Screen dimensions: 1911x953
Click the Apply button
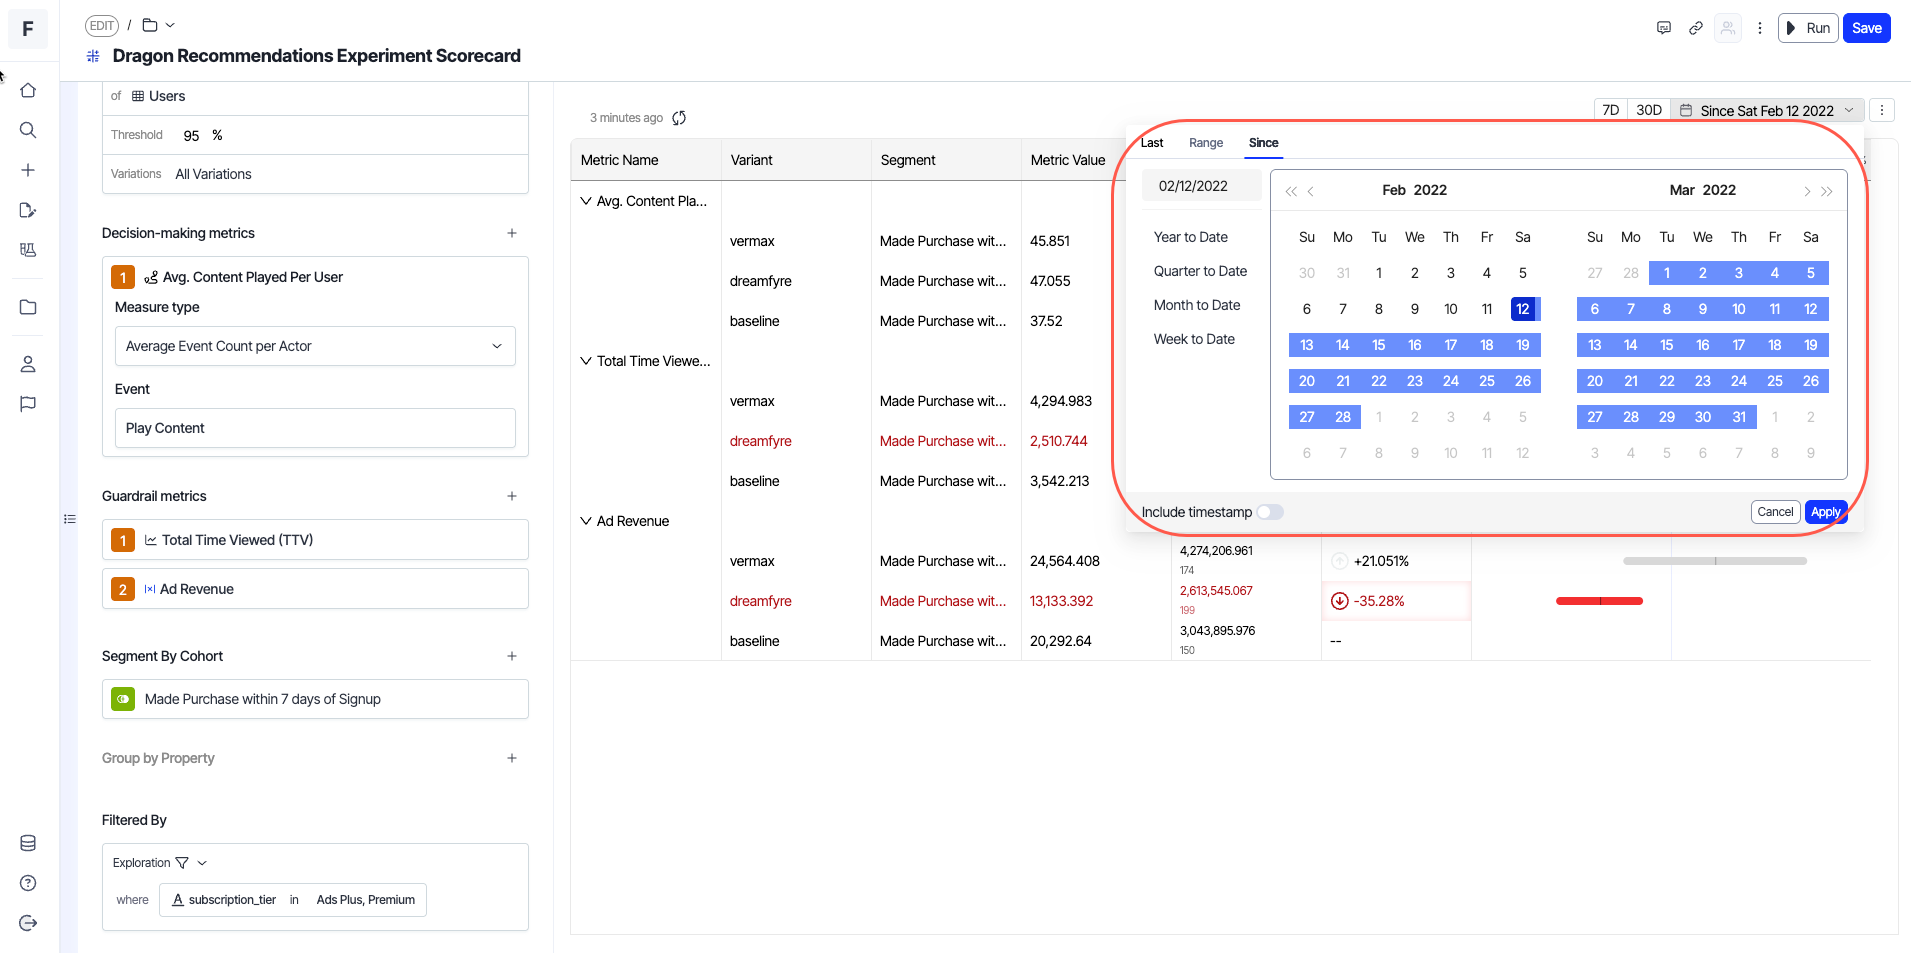coord(1826,512)
